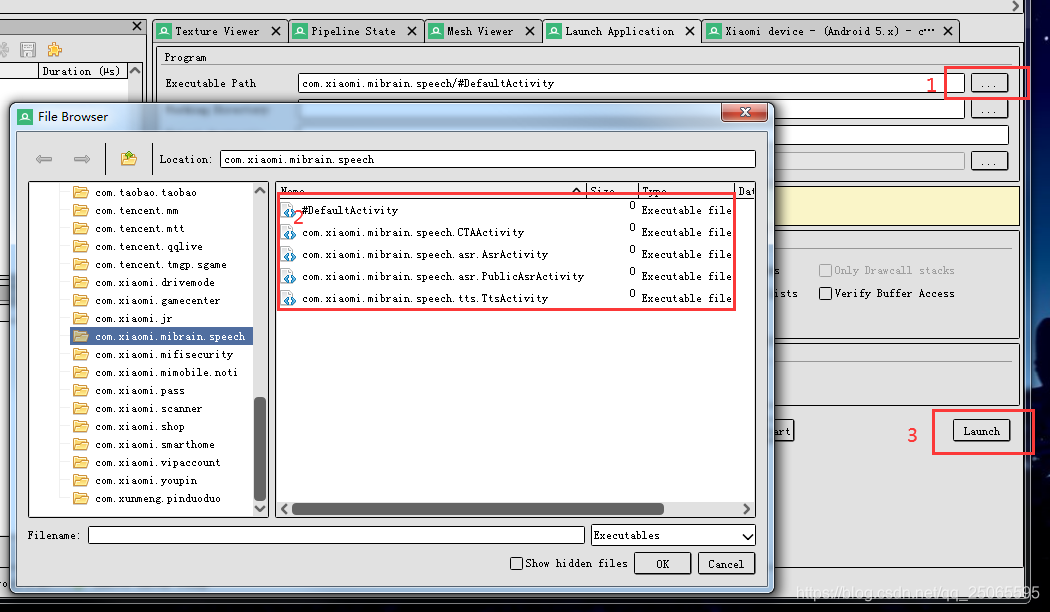Select com.xiaomi.jr folder
Screen dimensions: 1050x612
[133, 319]
